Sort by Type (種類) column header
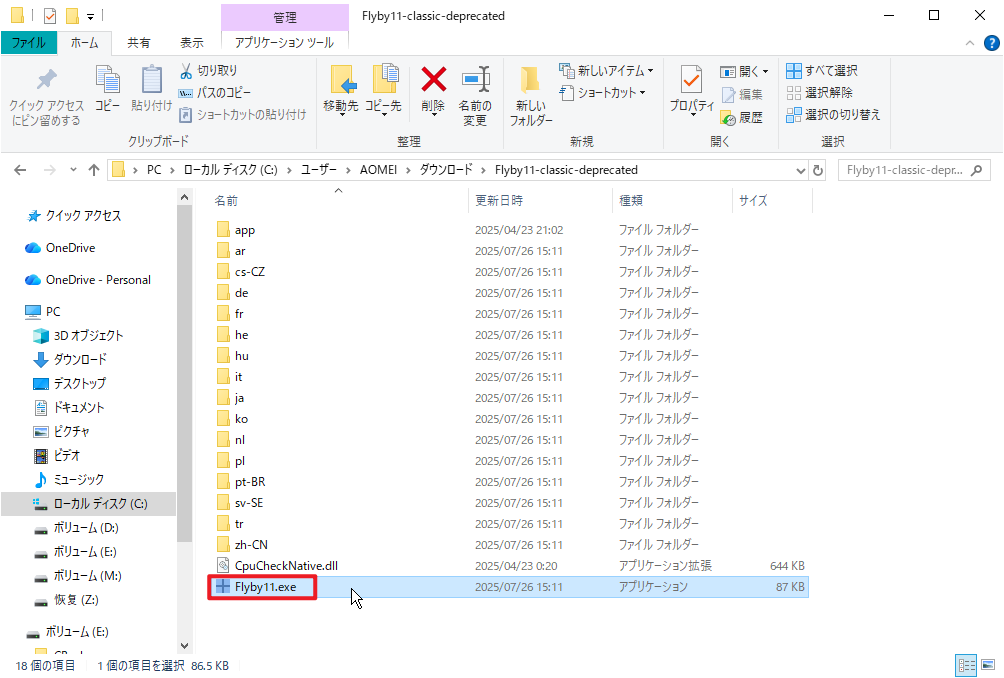The image size is (1004, 678). 631,201
